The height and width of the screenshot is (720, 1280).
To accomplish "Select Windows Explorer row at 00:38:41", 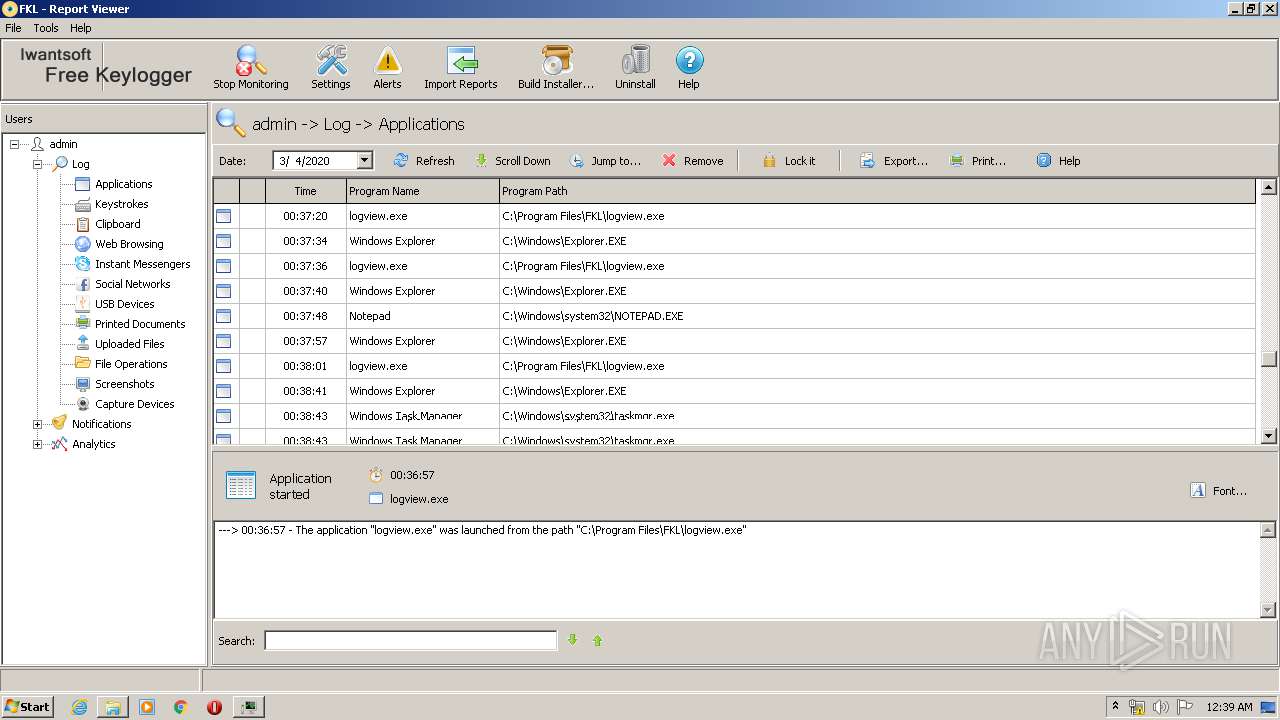I will [734, 391].
